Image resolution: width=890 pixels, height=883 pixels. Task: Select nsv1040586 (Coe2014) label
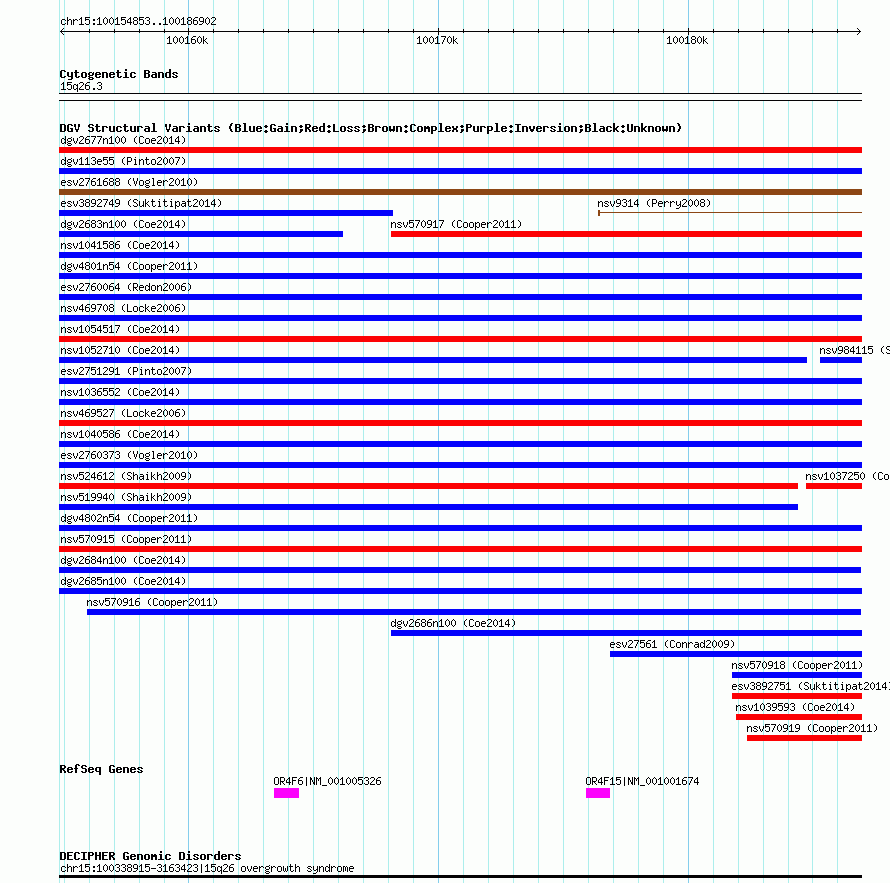120,434
